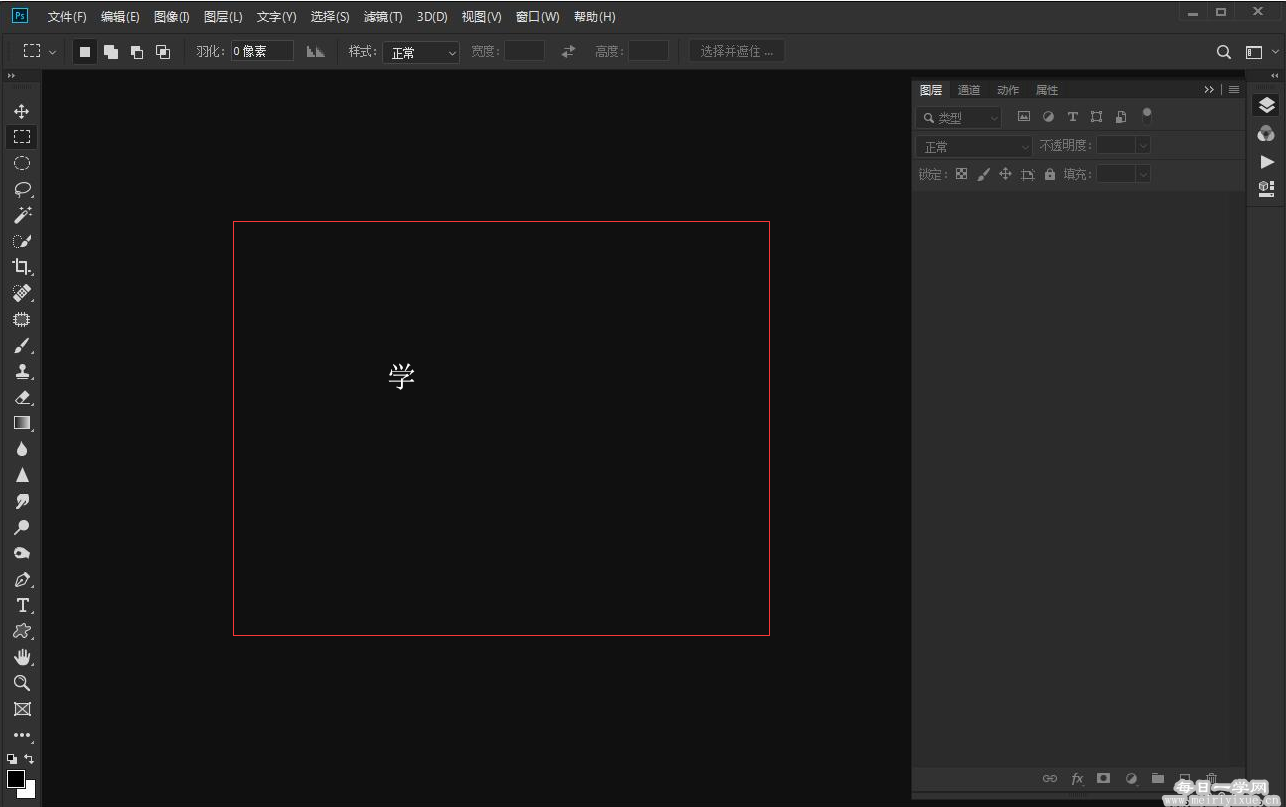This screenshot has width=1286, height=807.
Task: Open the 滤镜(T) menu
Action: (383, 17)
